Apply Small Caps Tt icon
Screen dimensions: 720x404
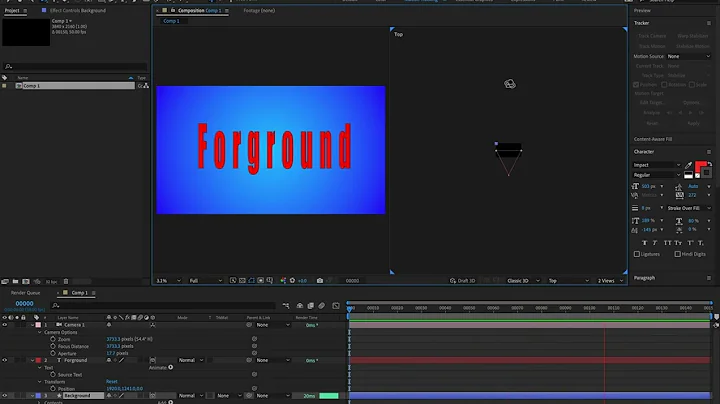[x=678, y=243]
